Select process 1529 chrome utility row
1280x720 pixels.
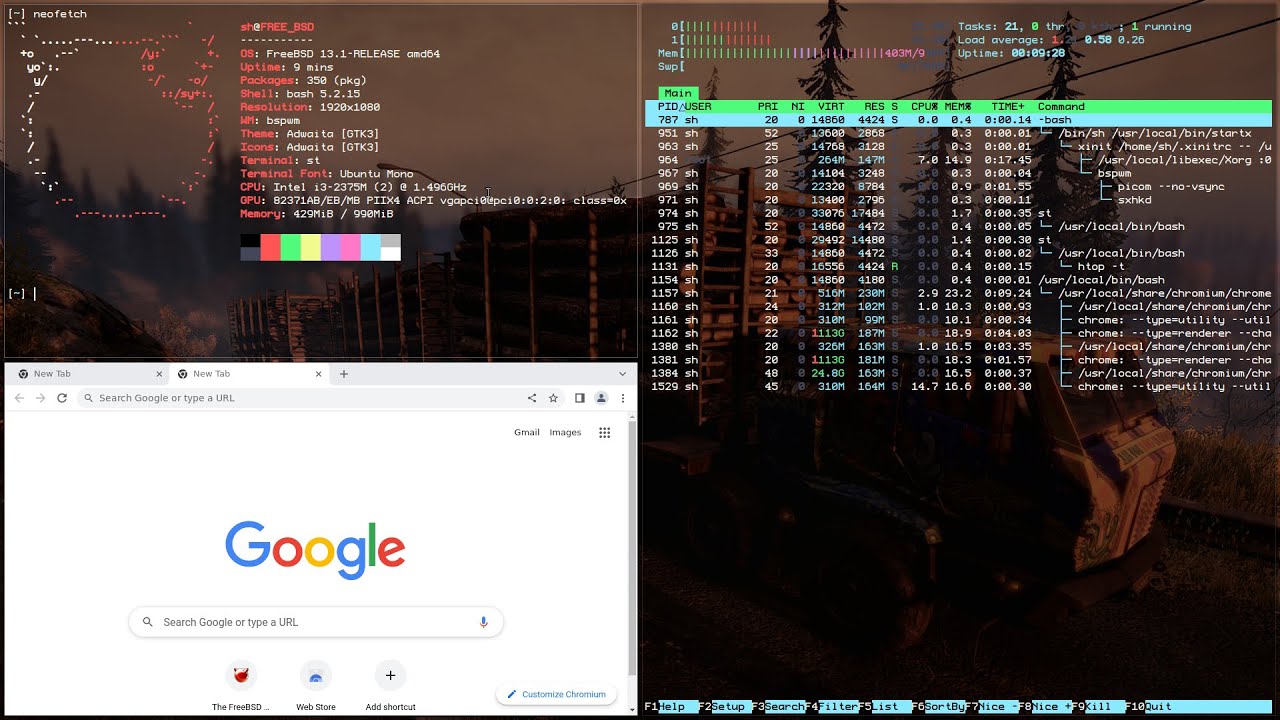(x=958, y=386)
